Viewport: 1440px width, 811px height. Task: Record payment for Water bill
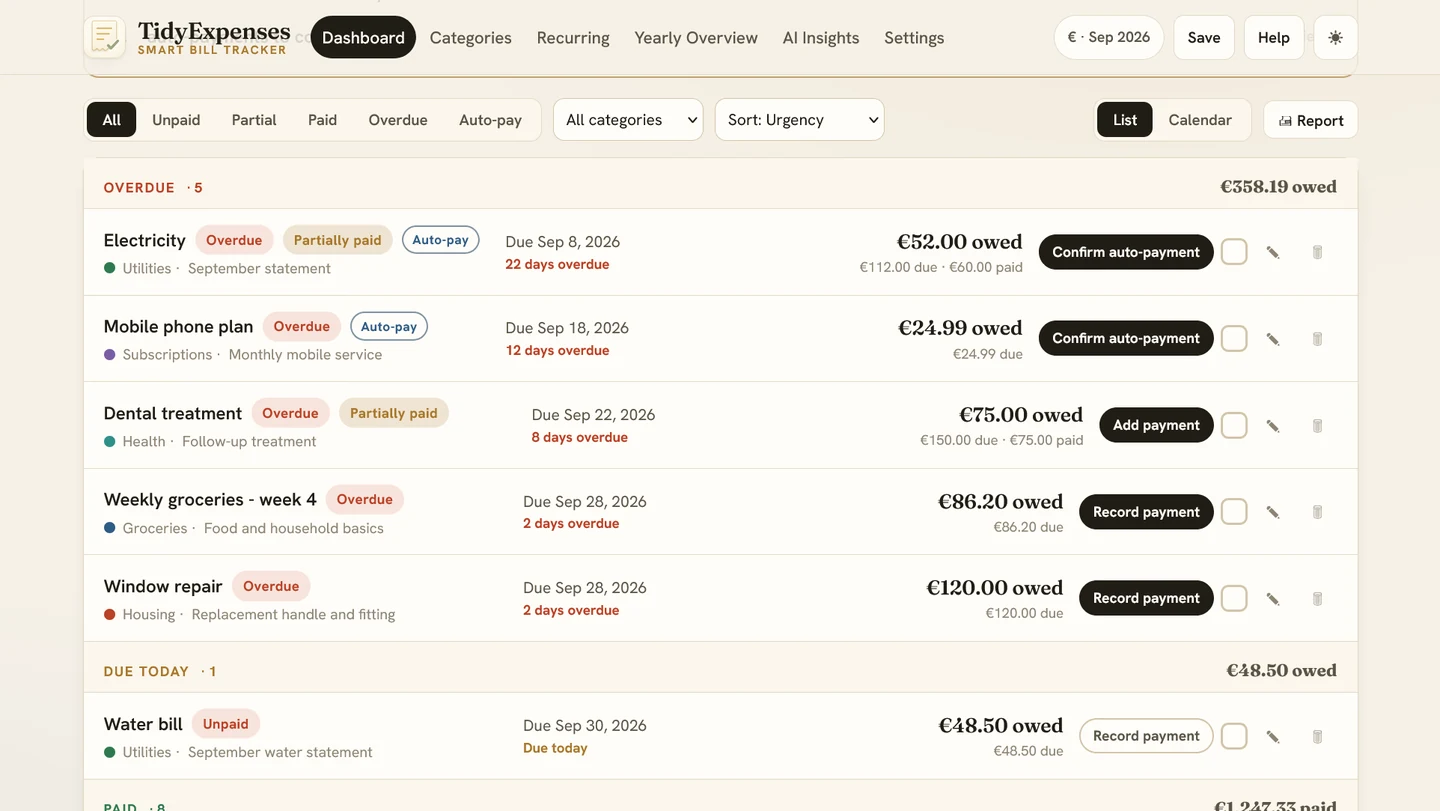click(x=1146, y=736)
